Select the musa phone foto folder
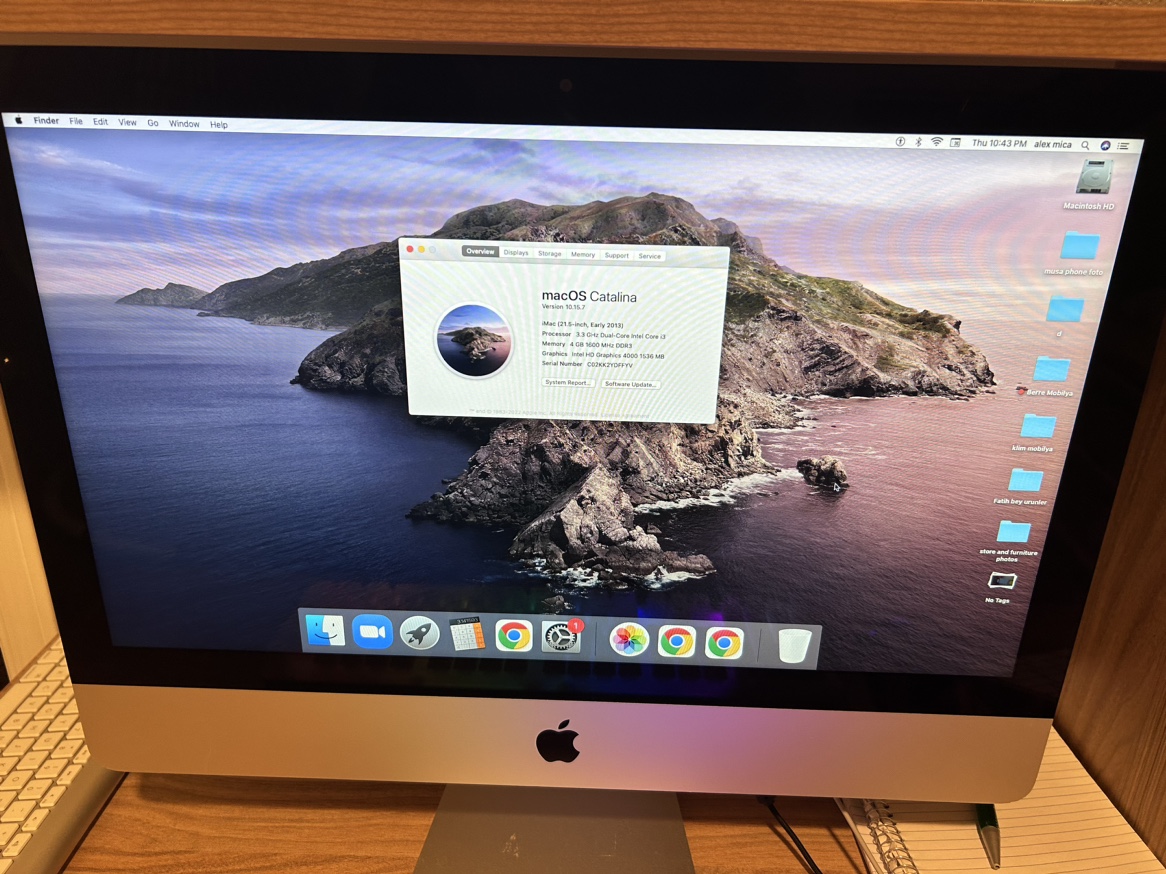This screenshot has width=1166, height=874. coord(1078,252)
